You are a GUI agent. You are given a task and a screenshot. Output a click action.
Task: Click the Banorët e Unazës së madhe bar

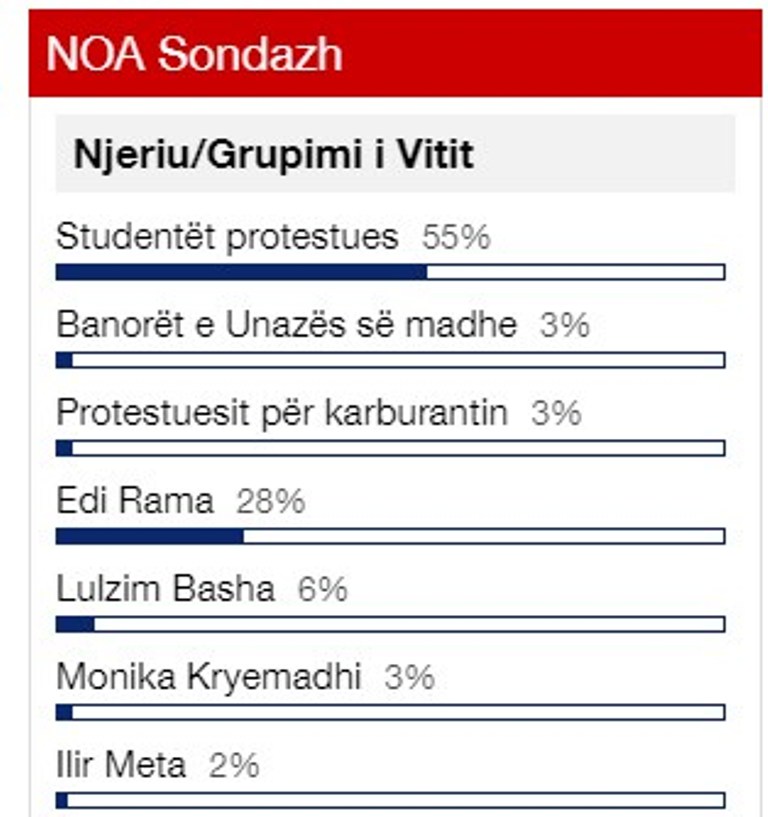pyautogui.click(x=390, y=360)
